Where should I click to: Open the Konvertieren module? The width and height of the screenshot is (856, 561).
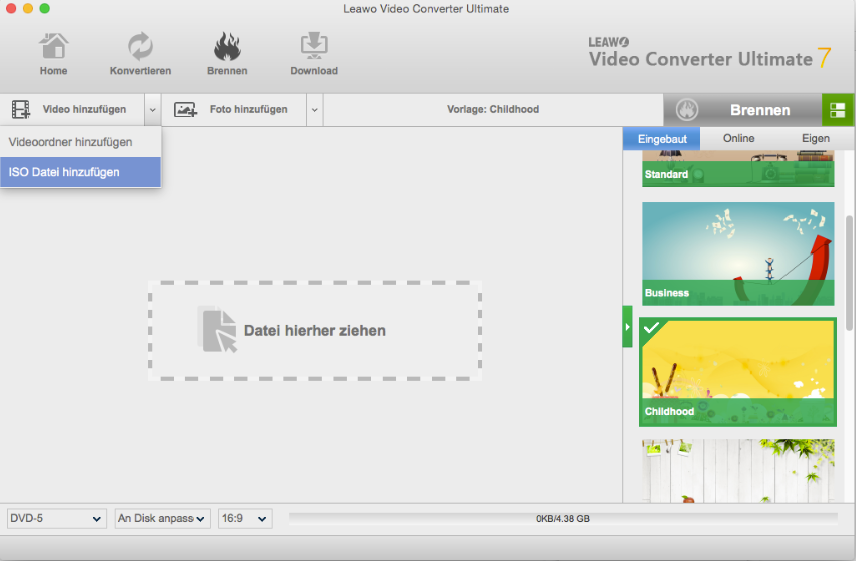pyautogui.click(x=140, y=54)
